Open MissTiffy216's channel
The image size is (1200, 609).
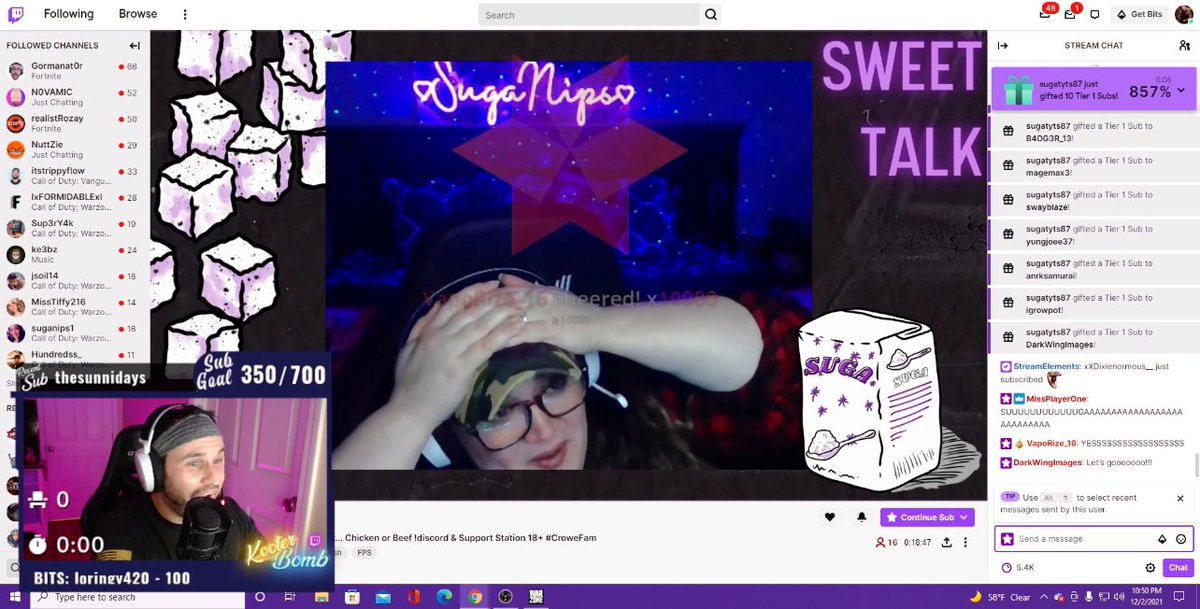coord(75,307)
